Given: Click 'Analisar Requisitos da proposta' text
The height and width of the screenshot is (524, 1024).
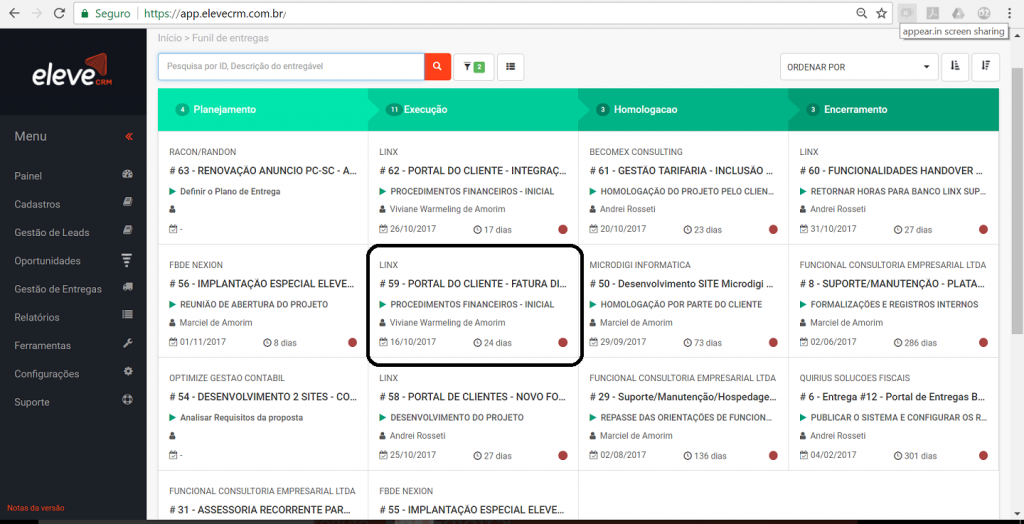Looking at the screenshot, I should (x=242, y=418).
